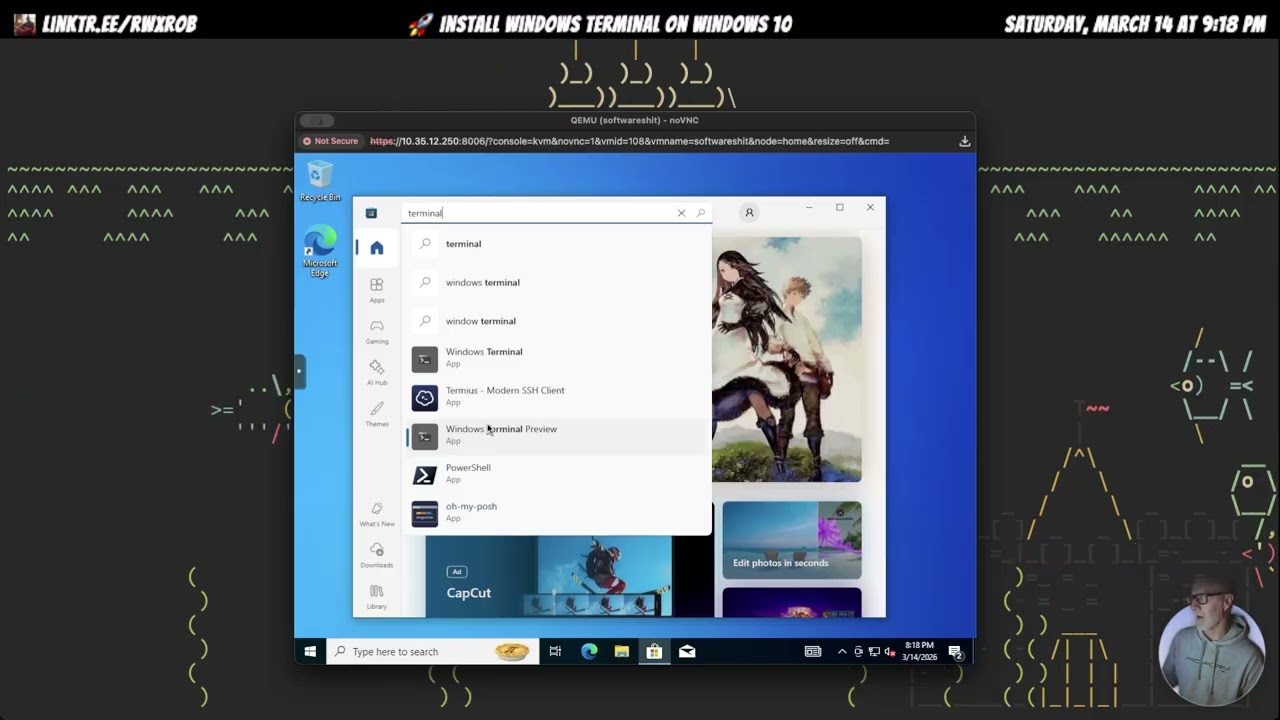Click the download icon in noVNC address bar
This screenshot has height=720, width=1280.
coord(965,141)
